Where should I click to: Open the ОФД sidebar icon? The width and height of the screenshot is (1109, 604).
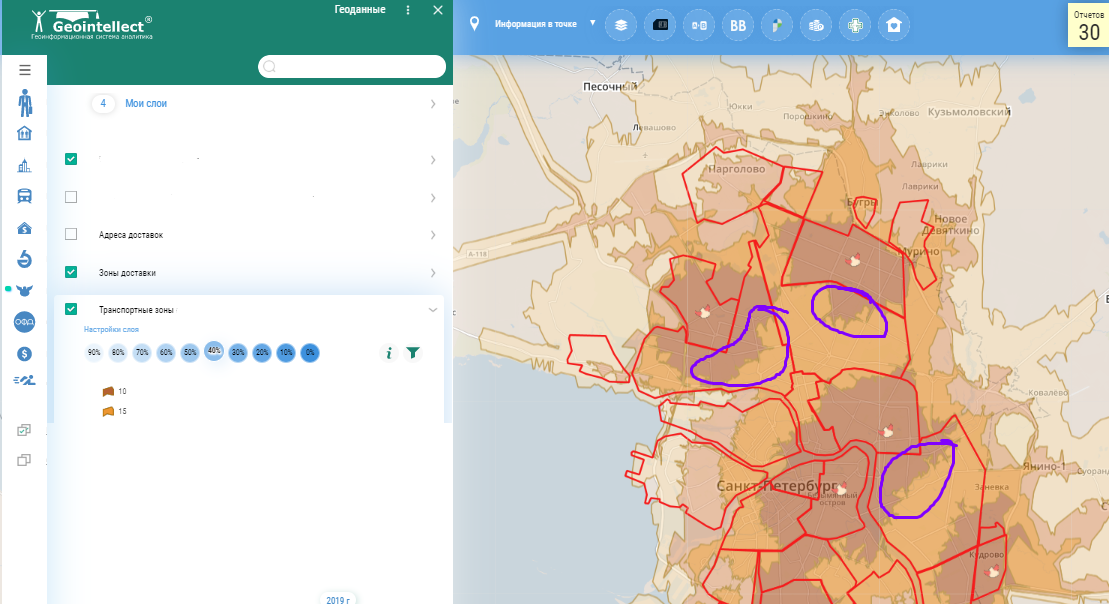pyautogui.click(x=25, y=321)
